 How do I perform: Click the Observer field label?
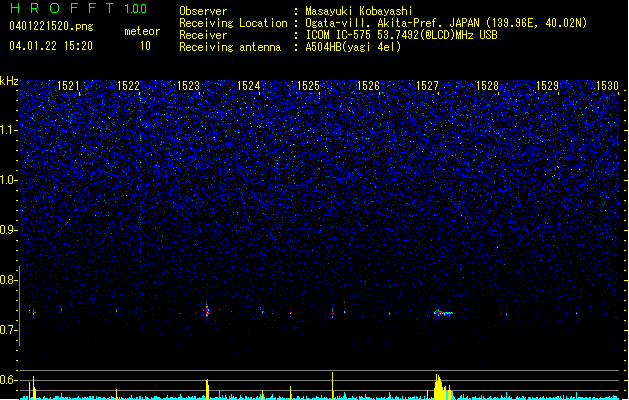click(x=203, y=11)
